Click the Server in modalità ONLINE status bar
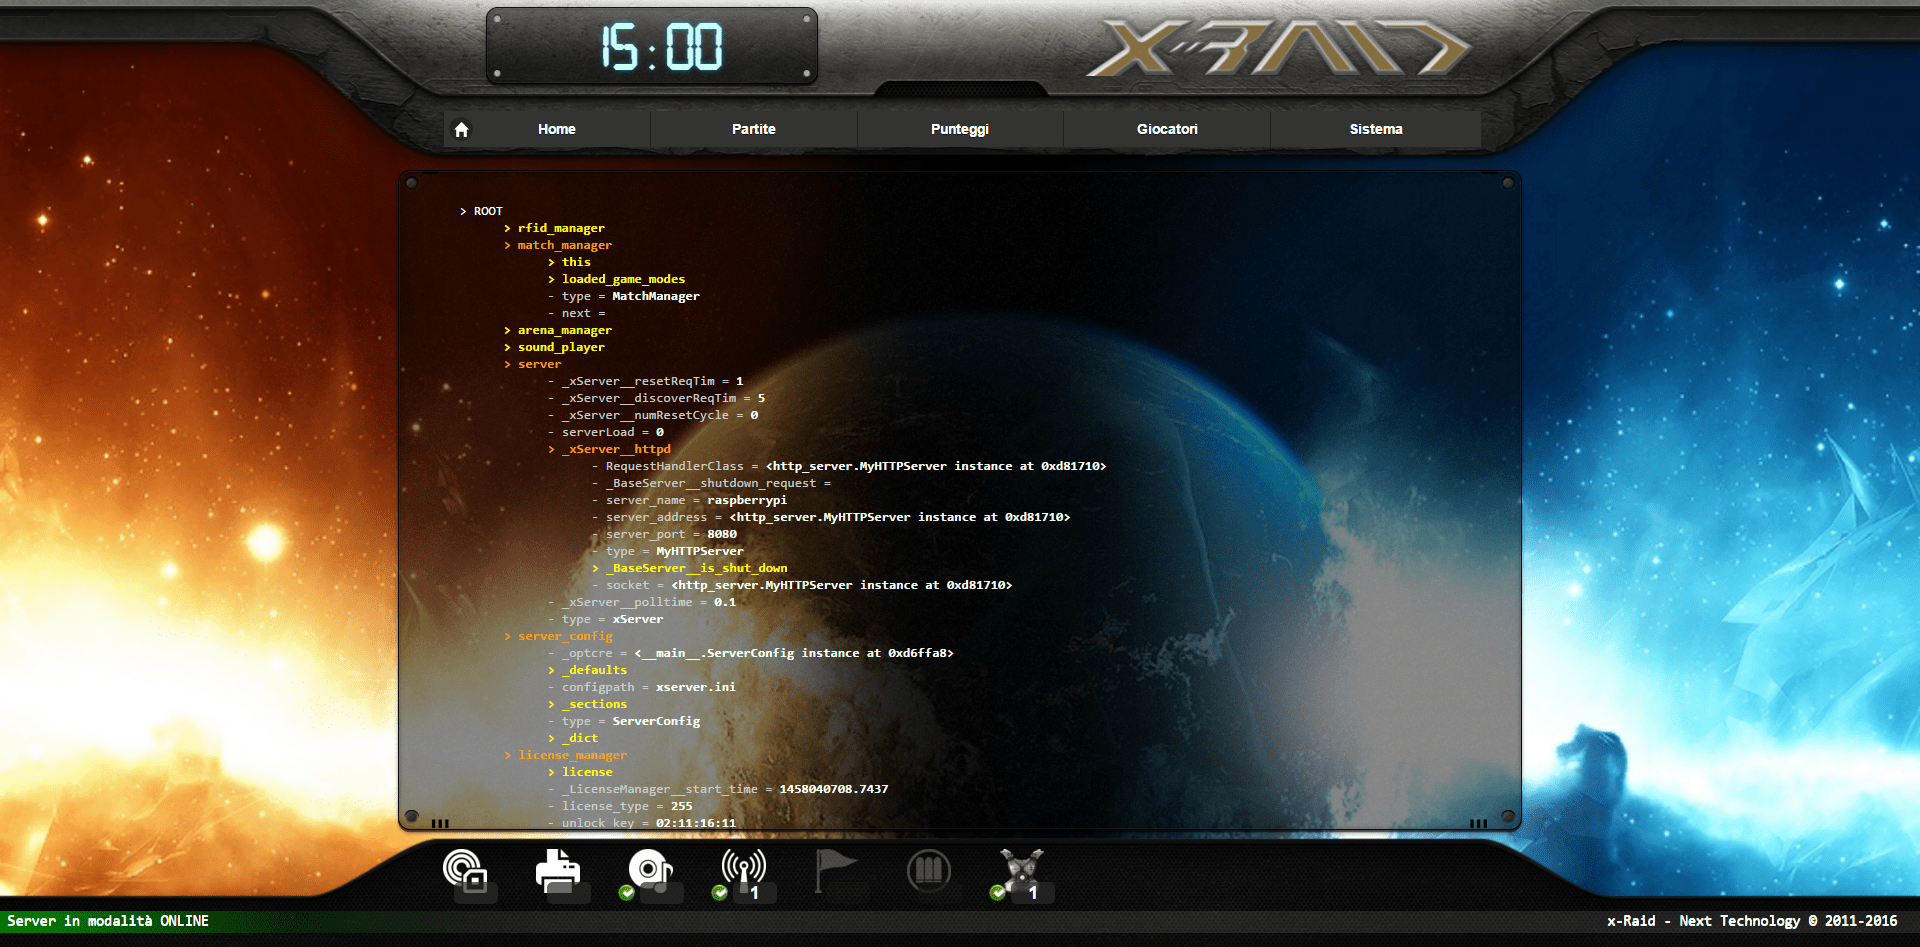This screenshot has height=947, width=1920. tap(110, 921)
